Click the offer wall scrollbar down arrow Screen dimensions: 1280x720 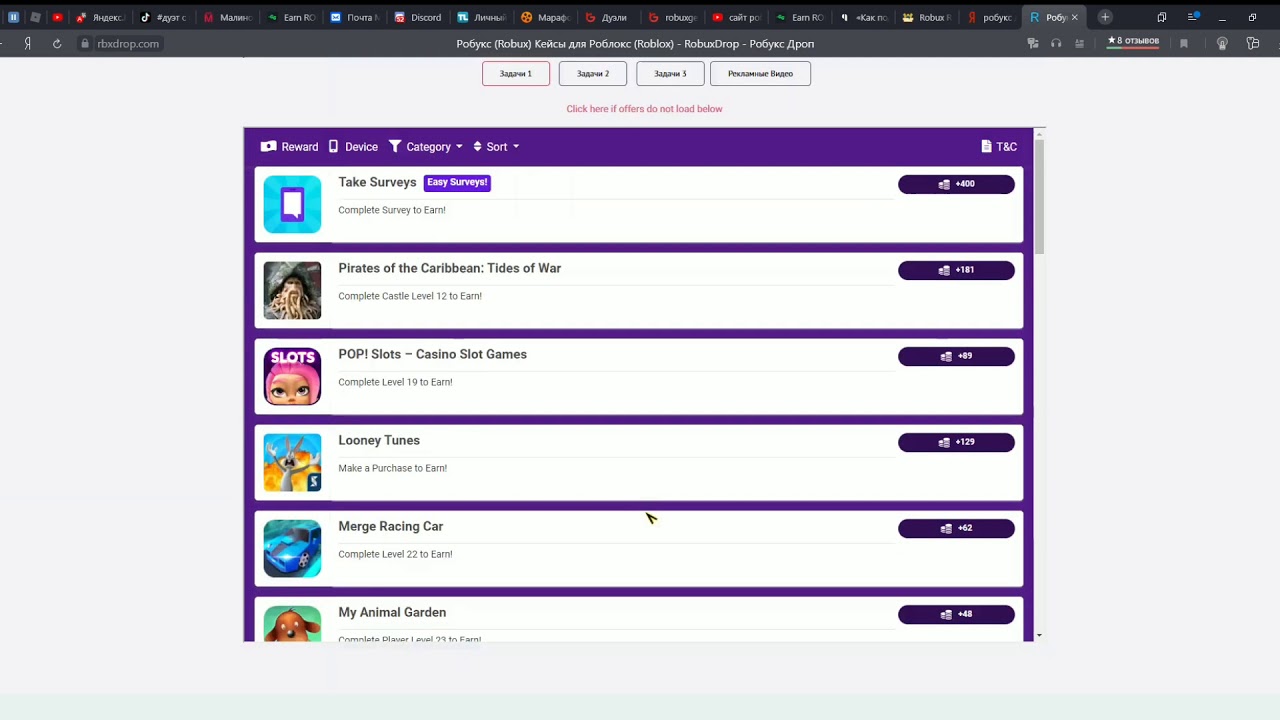[1039, 635]
